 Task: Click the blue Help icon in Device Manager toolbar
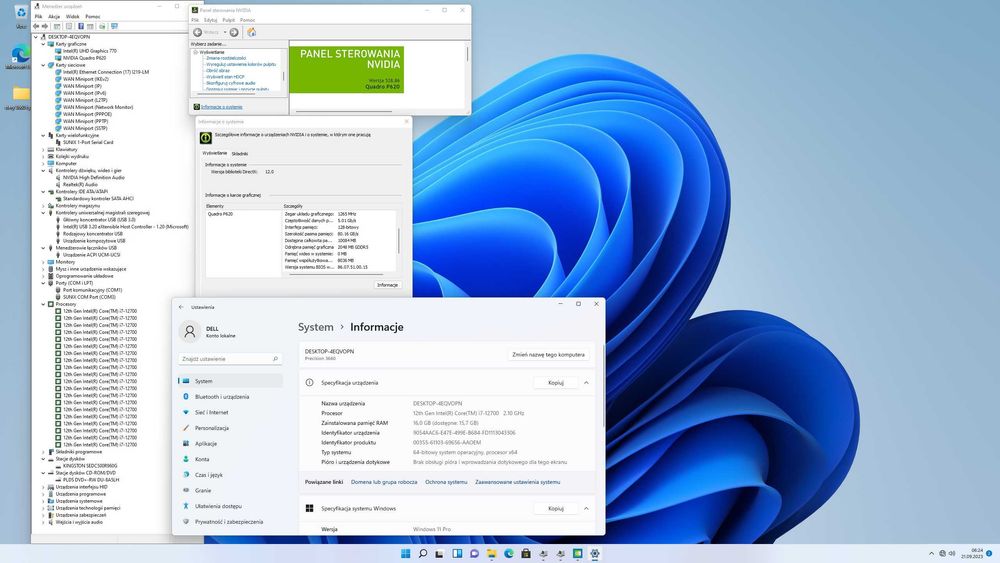coord(81,26)
